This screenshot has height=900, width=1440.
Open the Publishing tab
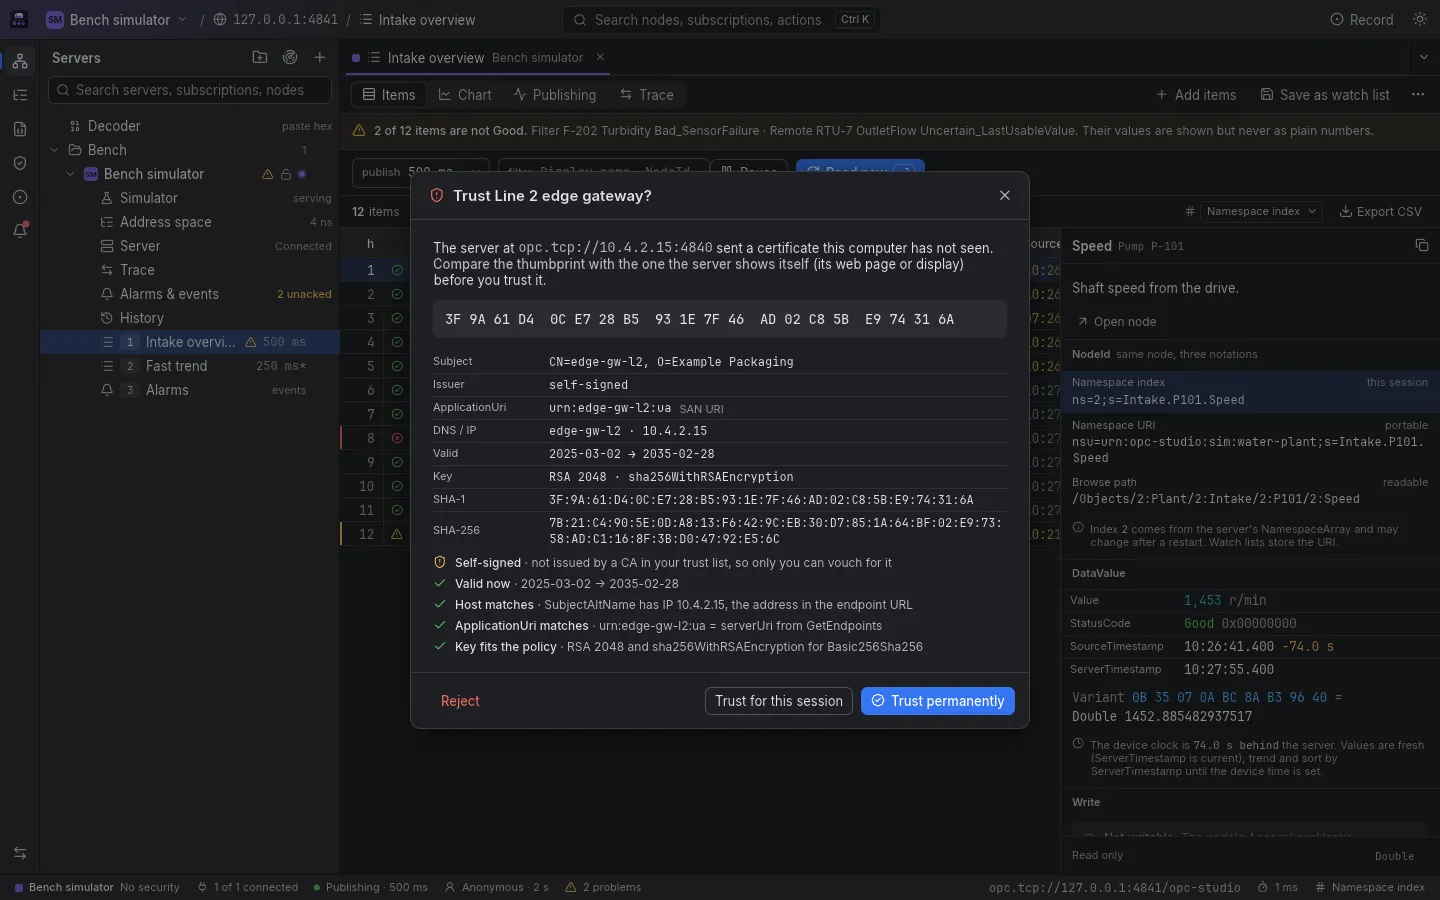[555, 94]
